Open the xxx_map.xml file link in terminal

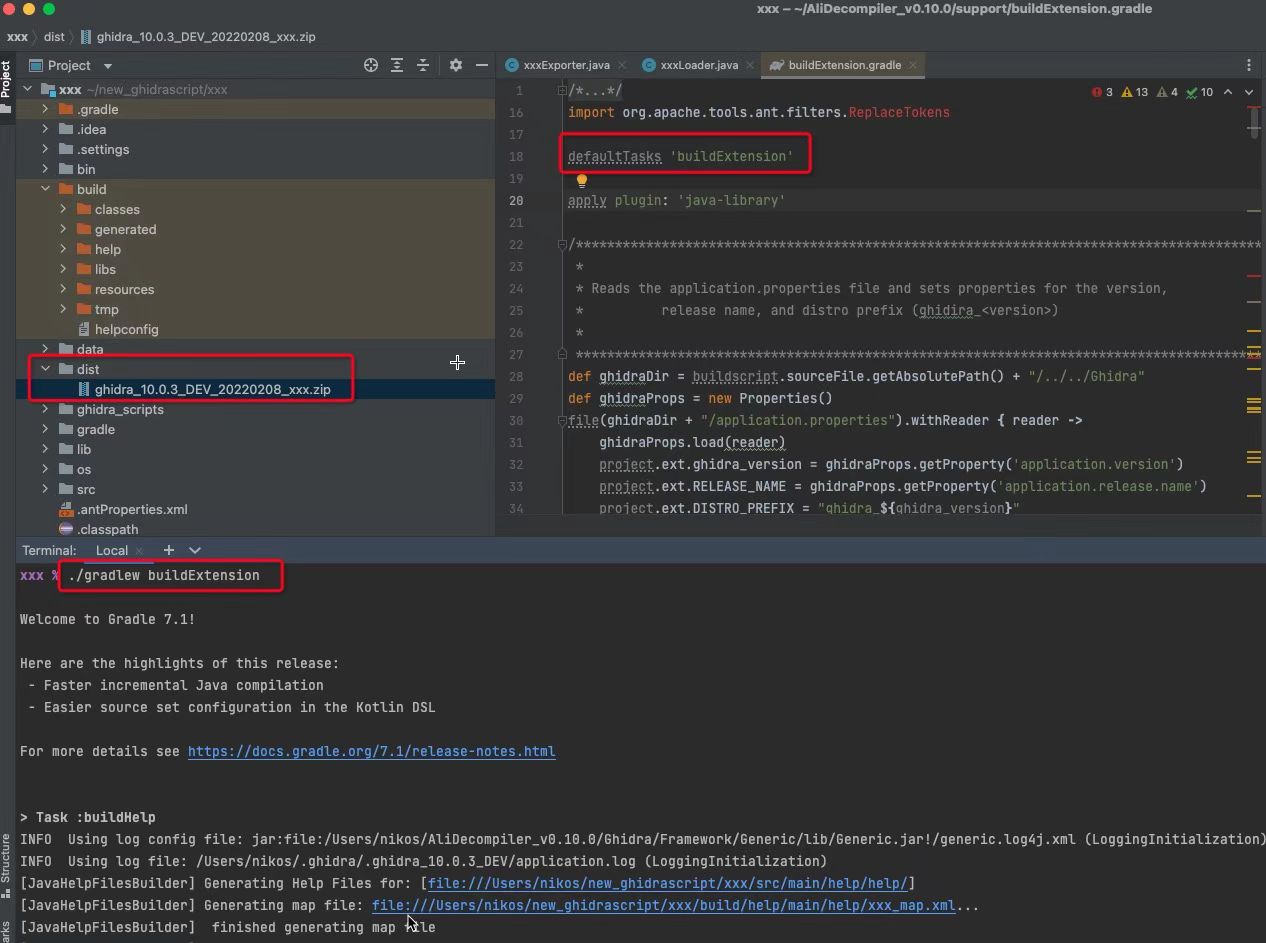click(663, 905)
